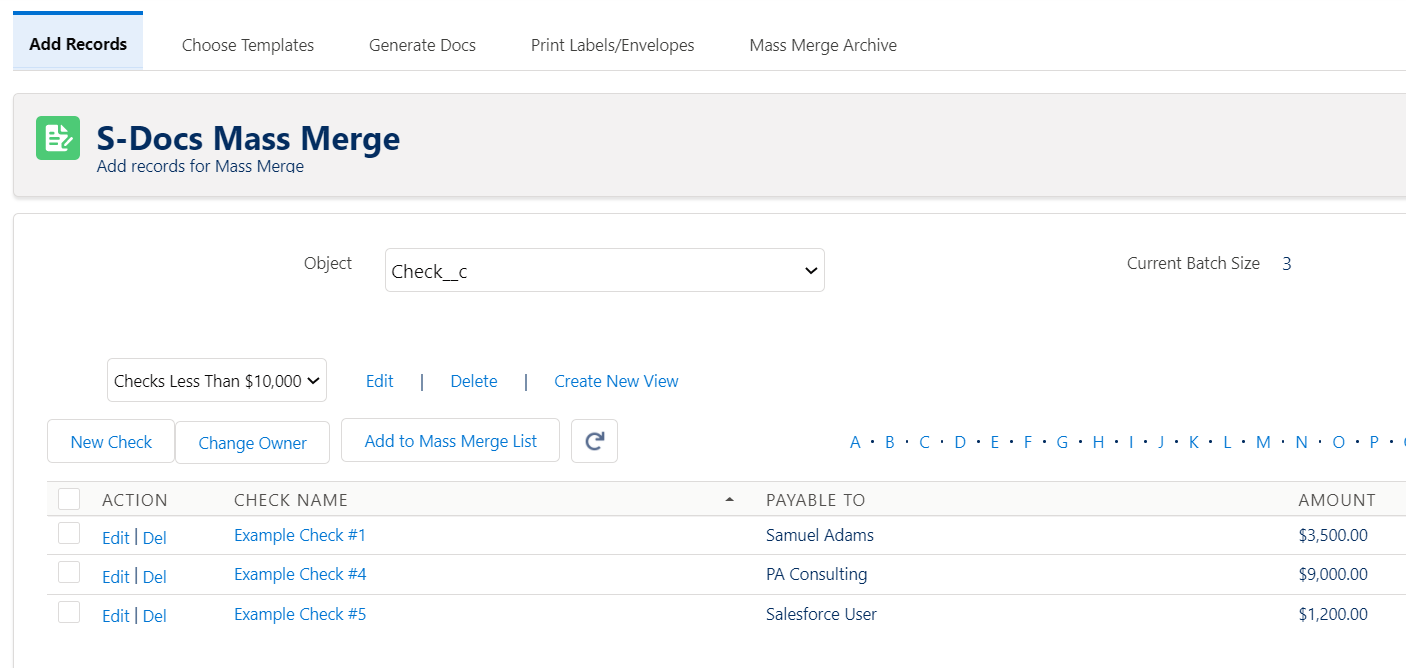Filter list by letter M

pos(1263,442)
